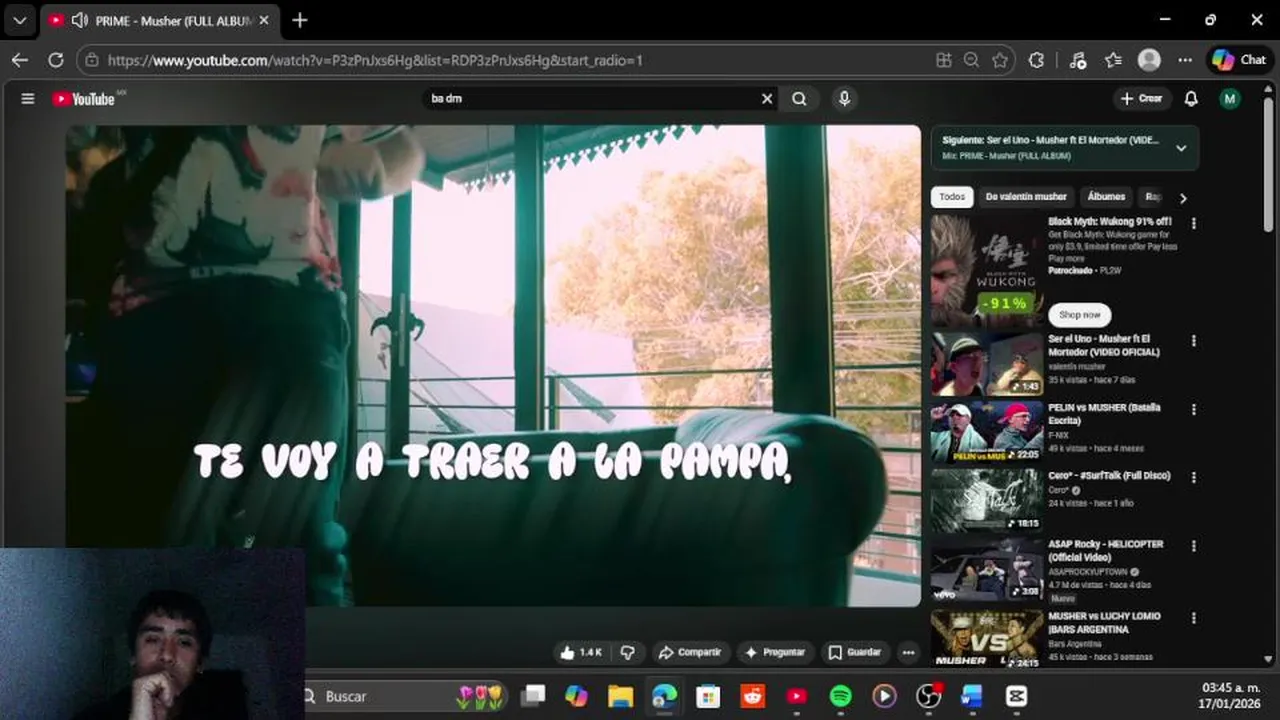
Task: Open MUSHER vs LUCHY LOMIO video thumbnail
Action: pyautogui.click(x=986, y=639)
